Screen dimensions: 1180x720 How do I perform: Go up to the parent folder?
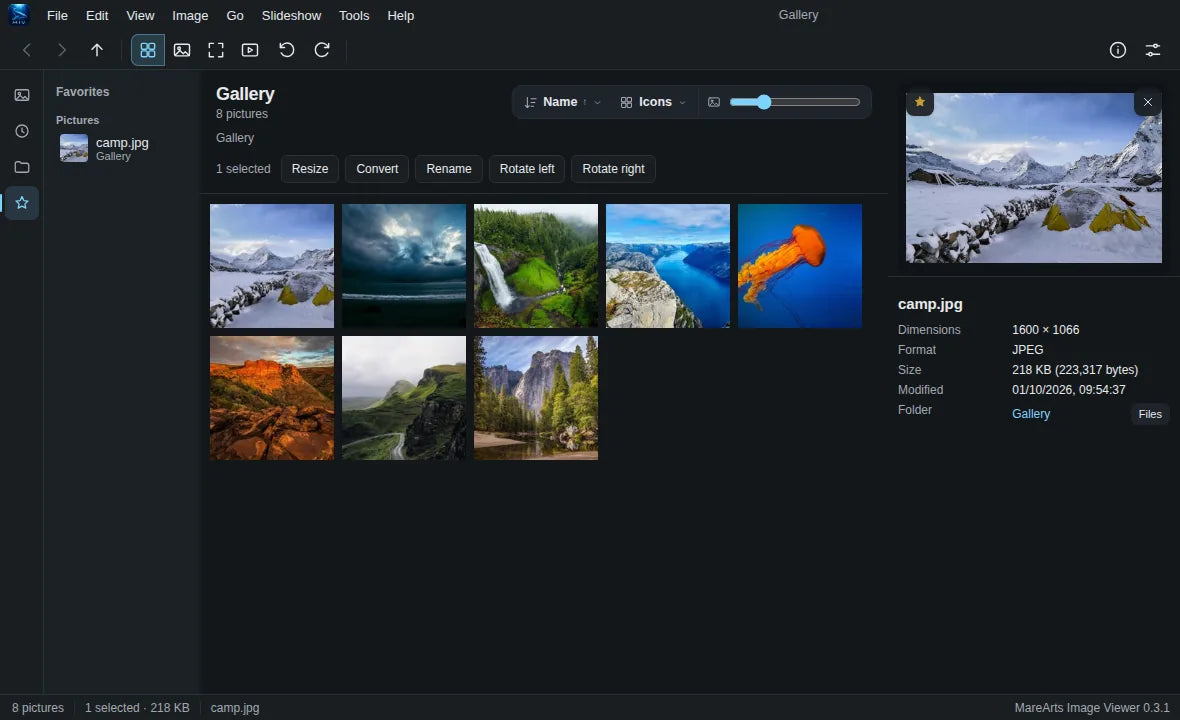[x=97, y=50]
